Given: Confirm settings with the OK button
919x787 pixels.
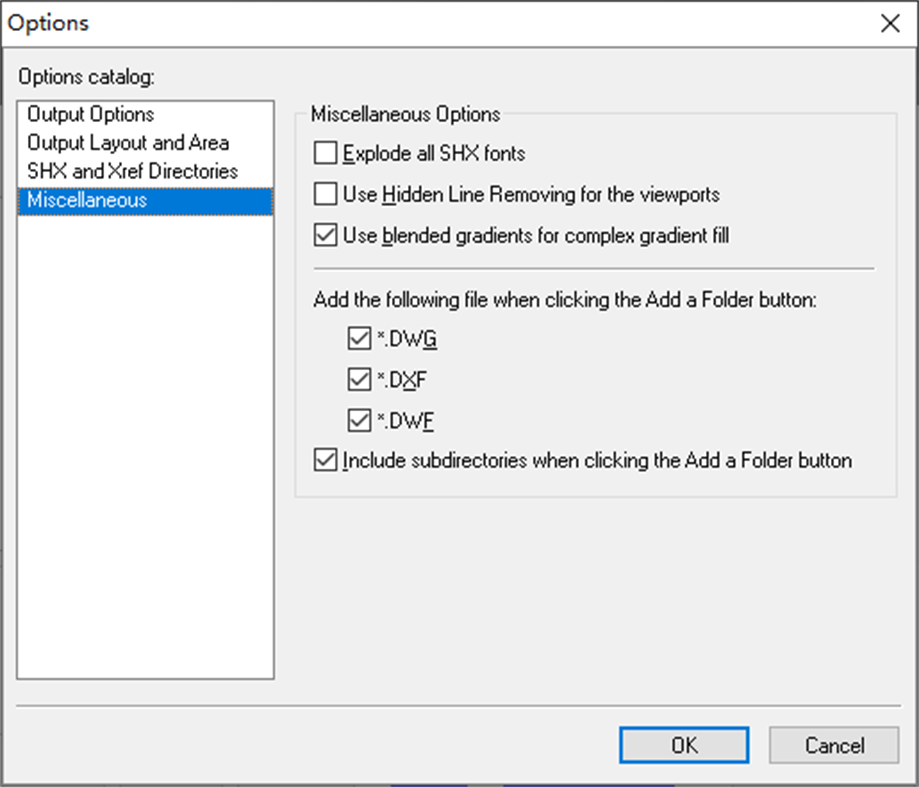Looking at the screenshot, I should pos(684,745).
